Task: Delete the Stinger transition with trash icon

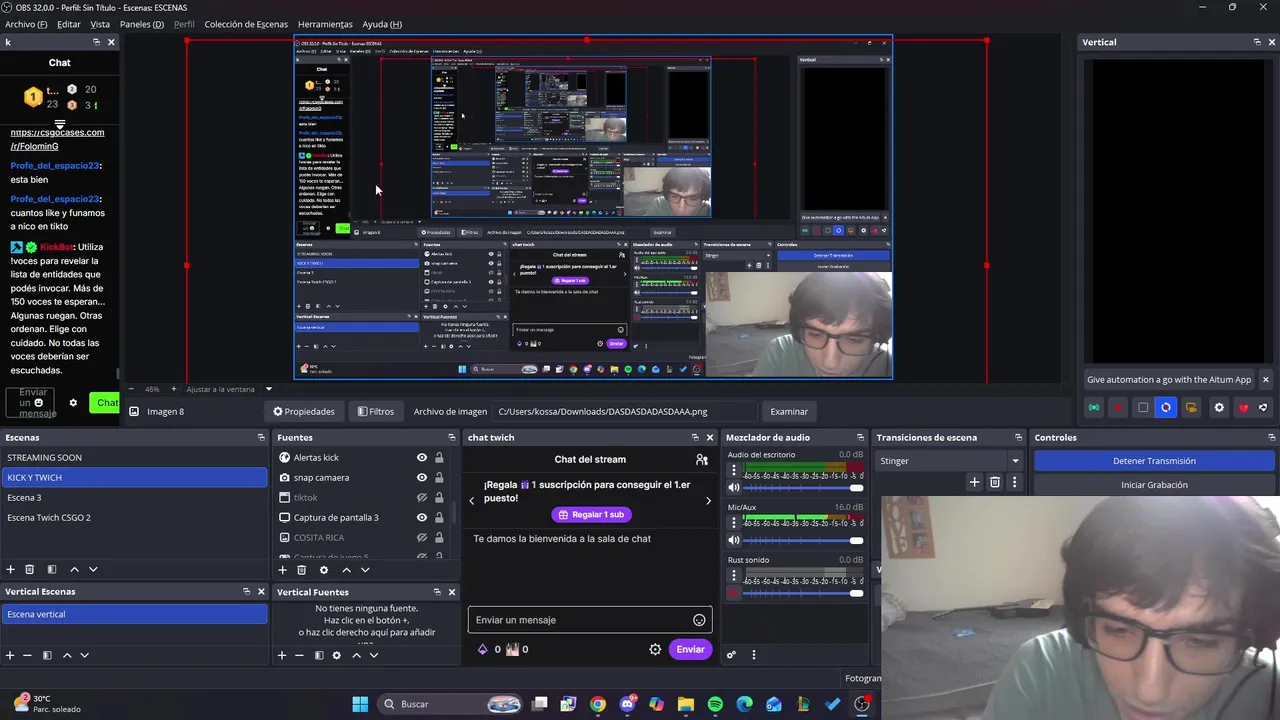Action: pyautogui.click(x=994, y=482)
